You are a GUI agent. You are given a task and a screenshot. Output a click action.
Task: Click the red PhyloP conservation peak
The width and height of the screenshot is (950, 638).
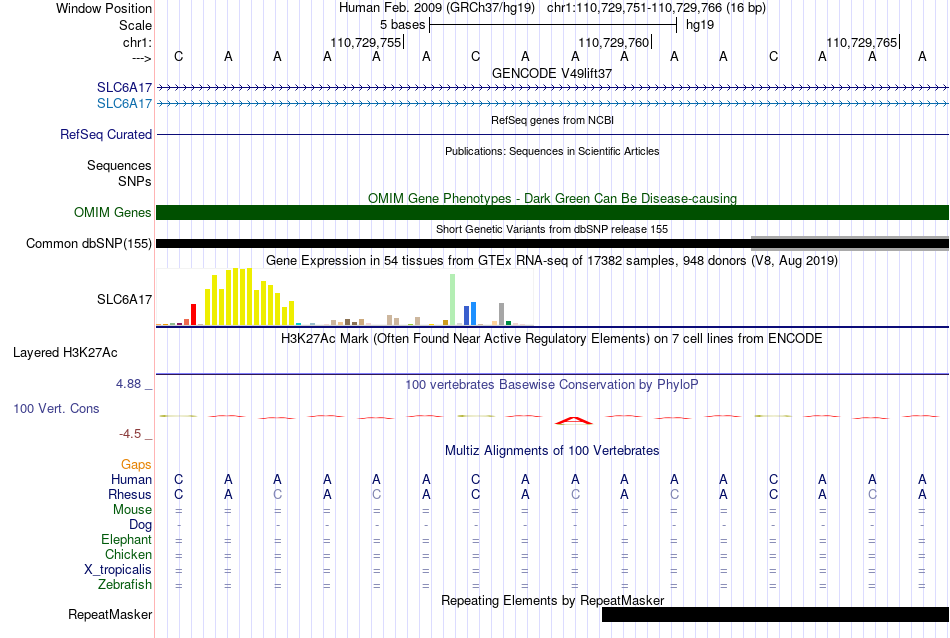[574, 420]
